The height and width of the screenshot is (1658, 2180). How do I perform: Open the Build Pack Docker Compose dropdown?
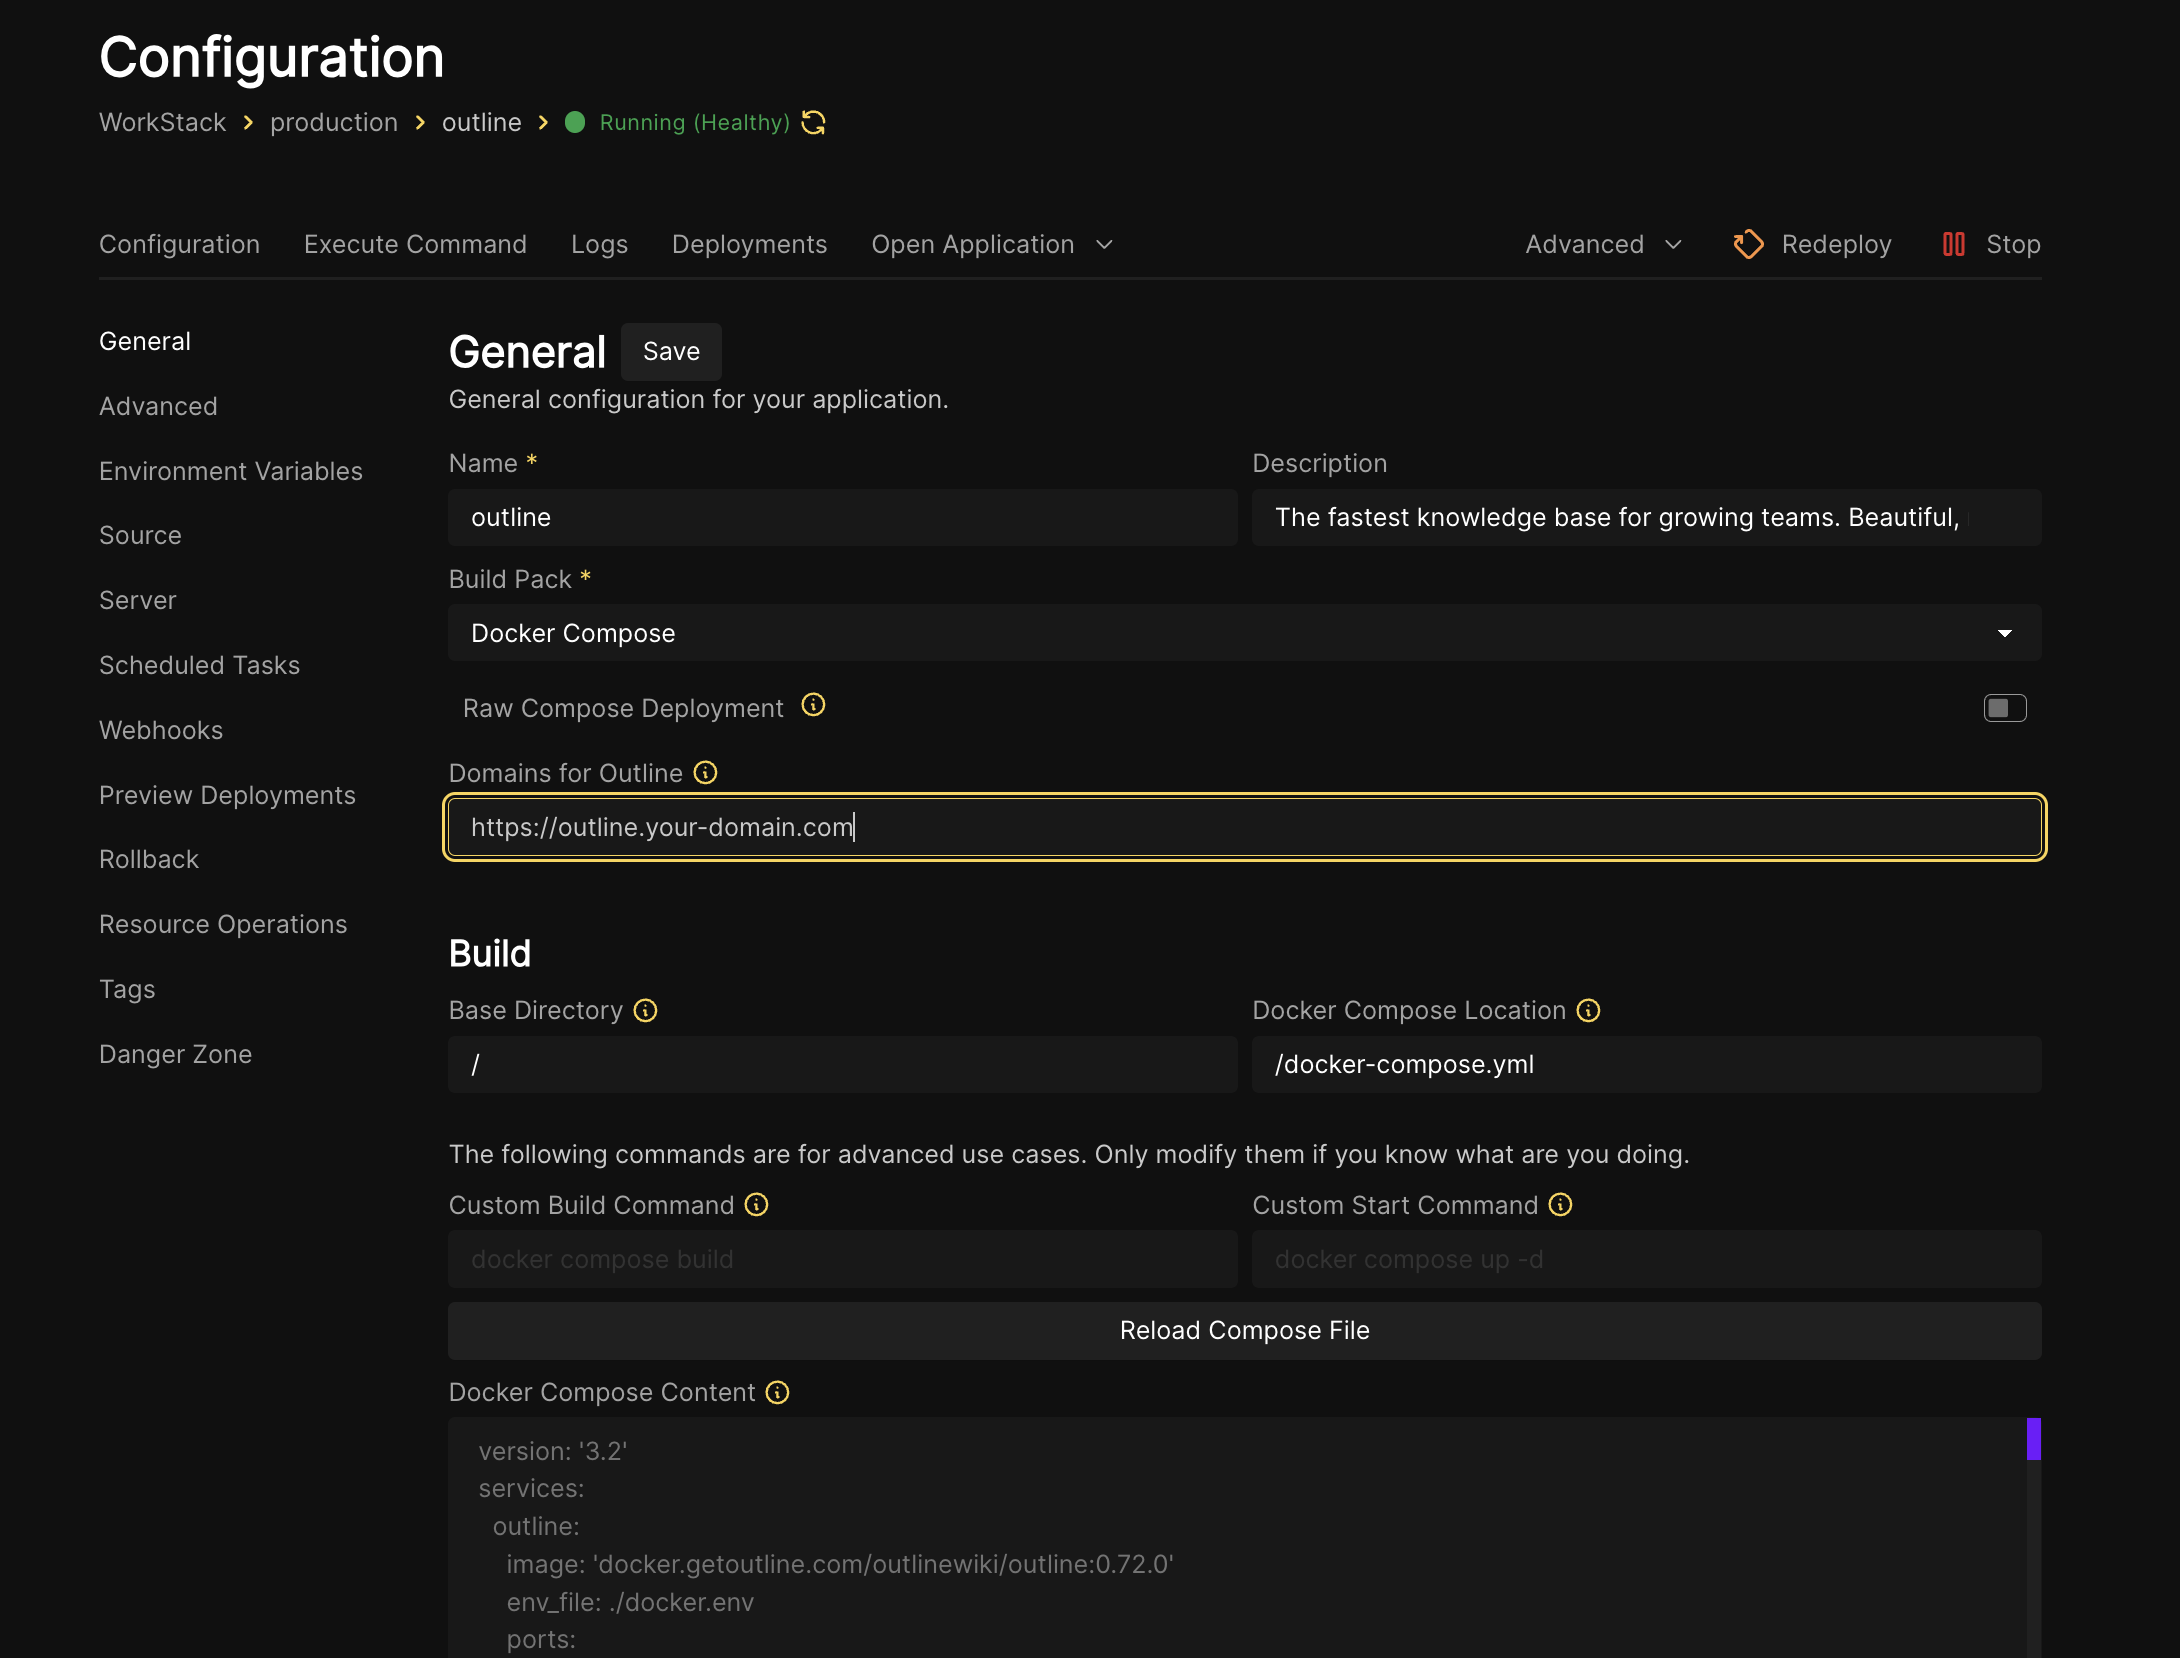(1245, 633)
